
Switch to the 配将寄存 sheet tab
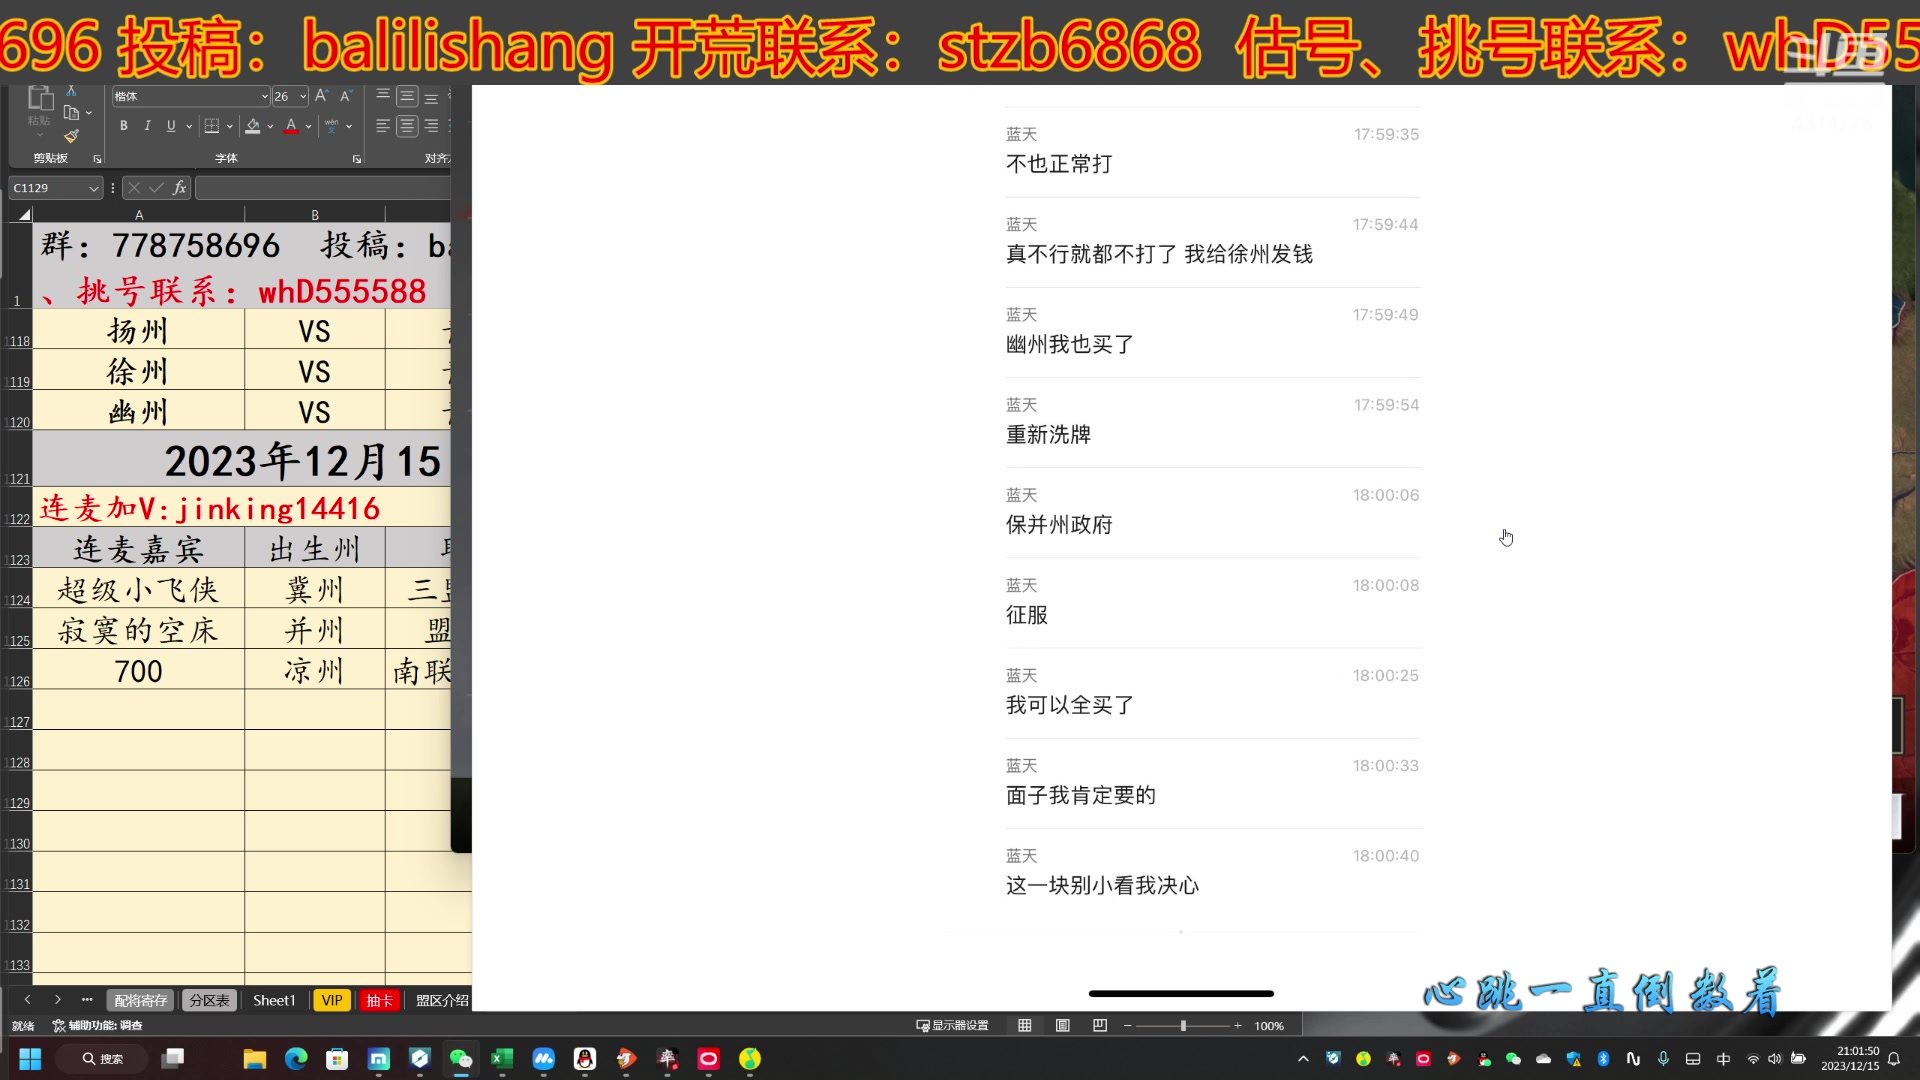pos(141,1000)
